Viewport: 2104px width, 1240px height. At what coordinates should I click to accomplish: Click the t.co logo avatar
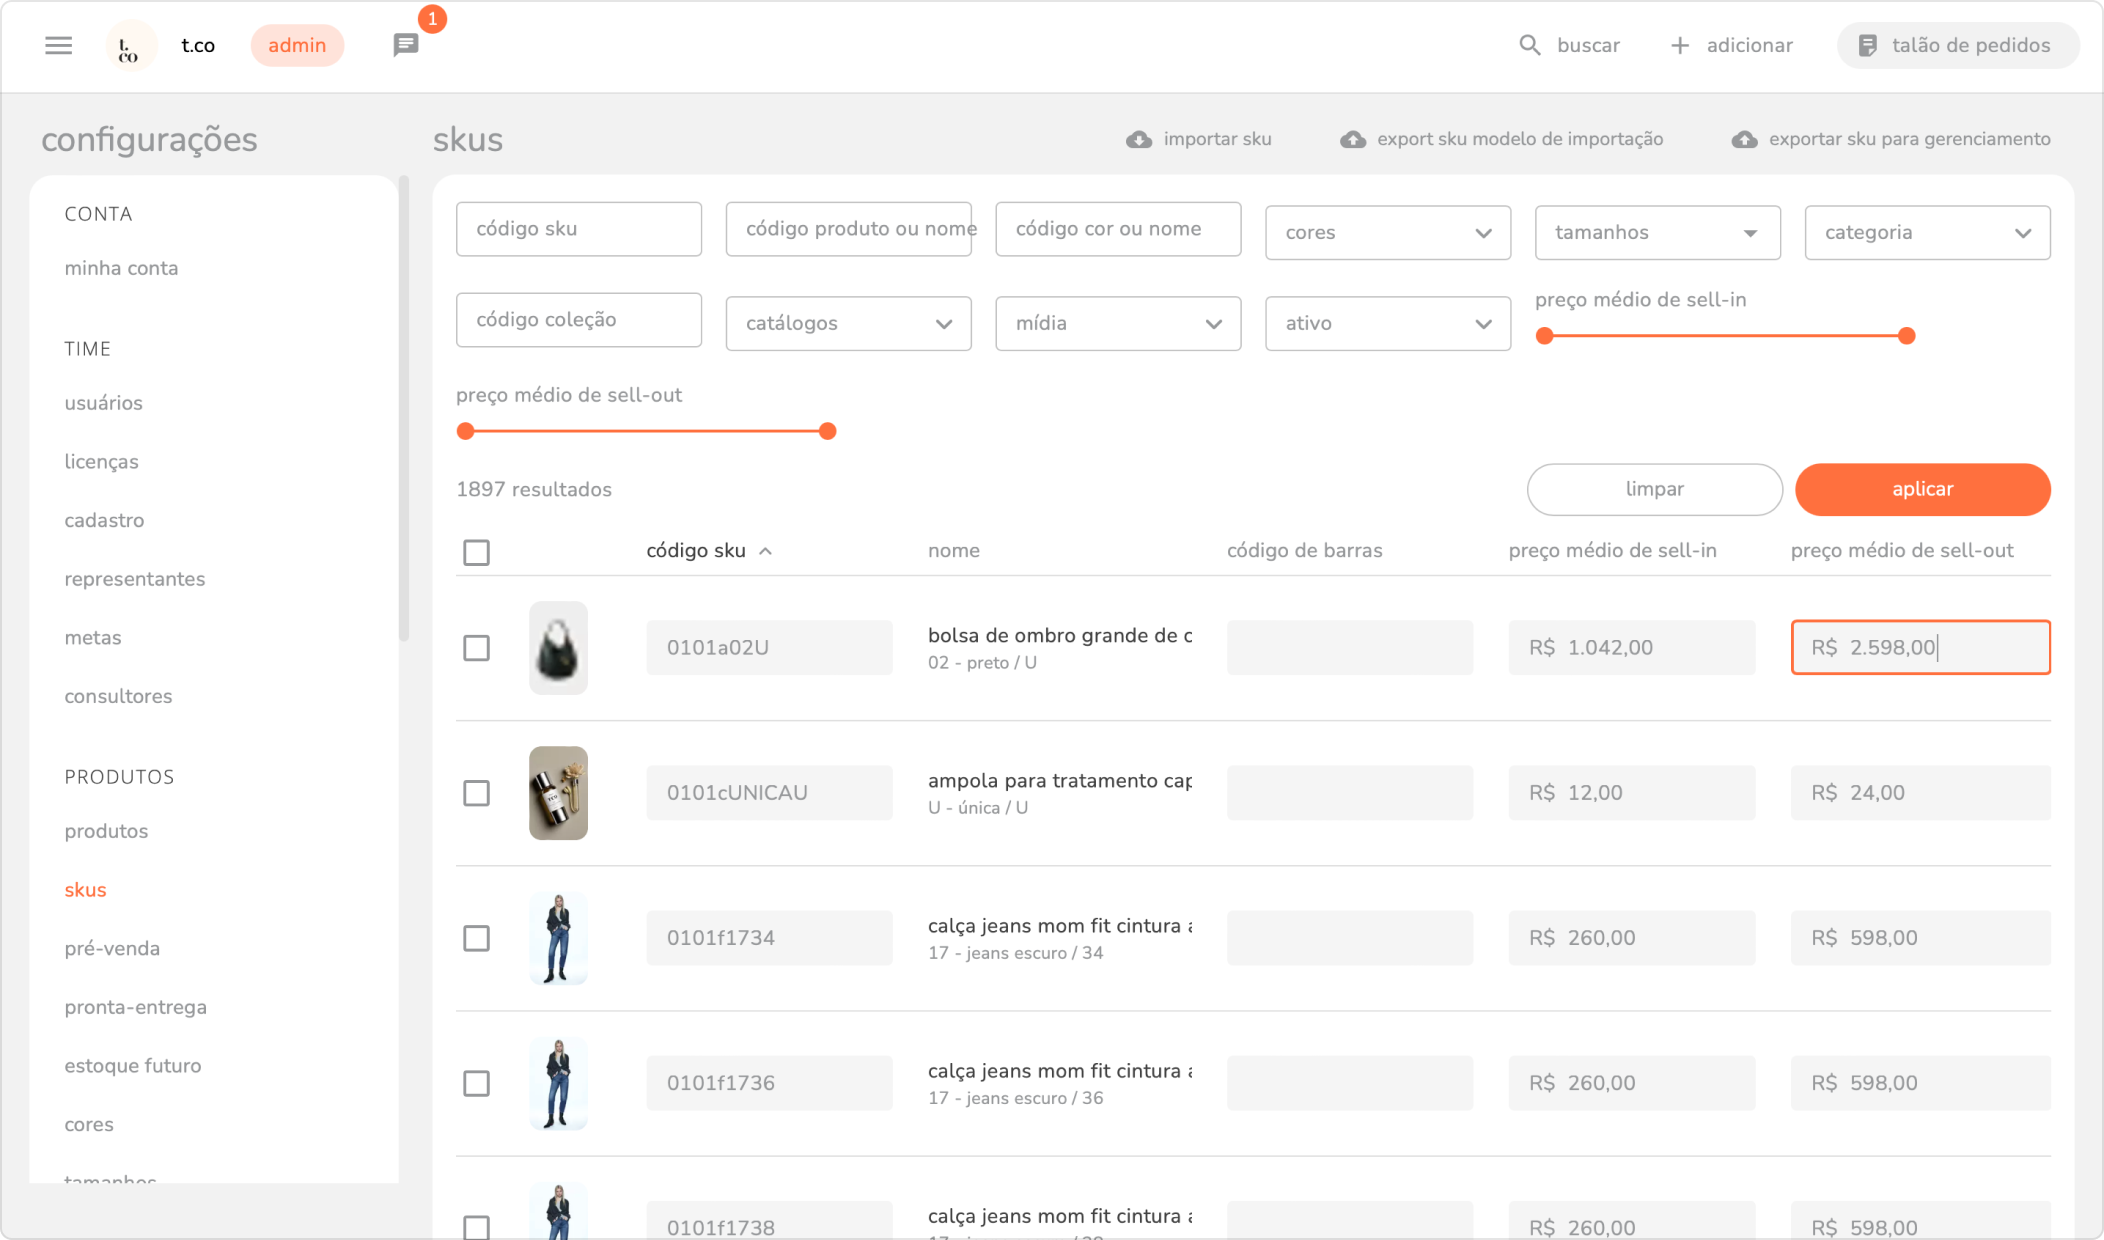tap(130, 46)
